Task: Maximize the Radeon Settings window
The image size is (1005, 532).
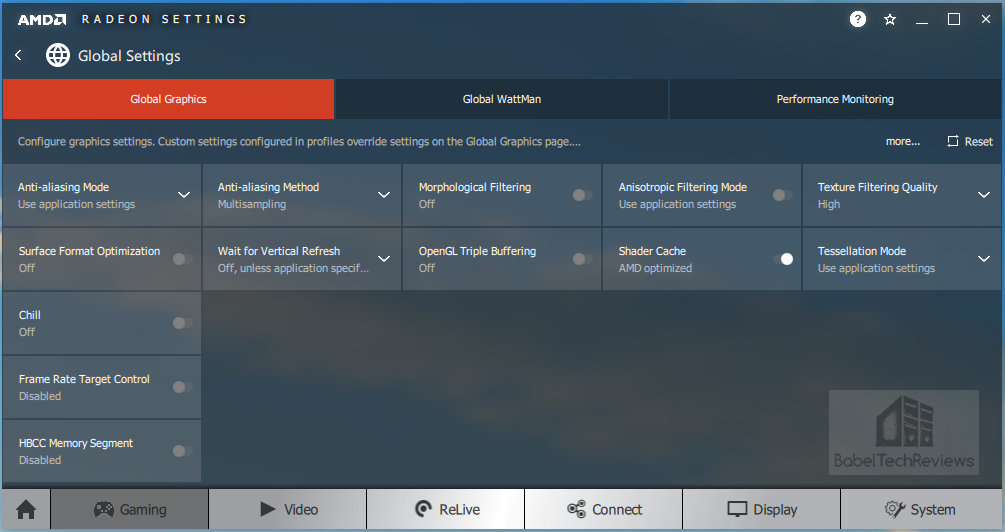Action: pos(954,19)
